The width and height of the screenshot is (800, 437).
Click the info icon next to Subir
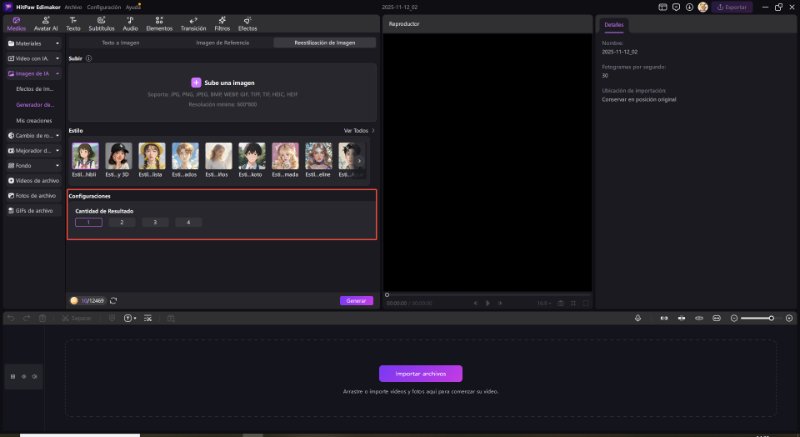[89, 59]
